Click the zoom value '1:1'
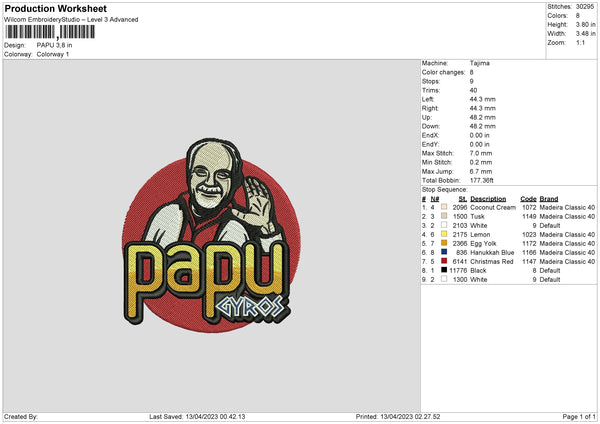Screen dimensions: 600x424 (580, 42)
